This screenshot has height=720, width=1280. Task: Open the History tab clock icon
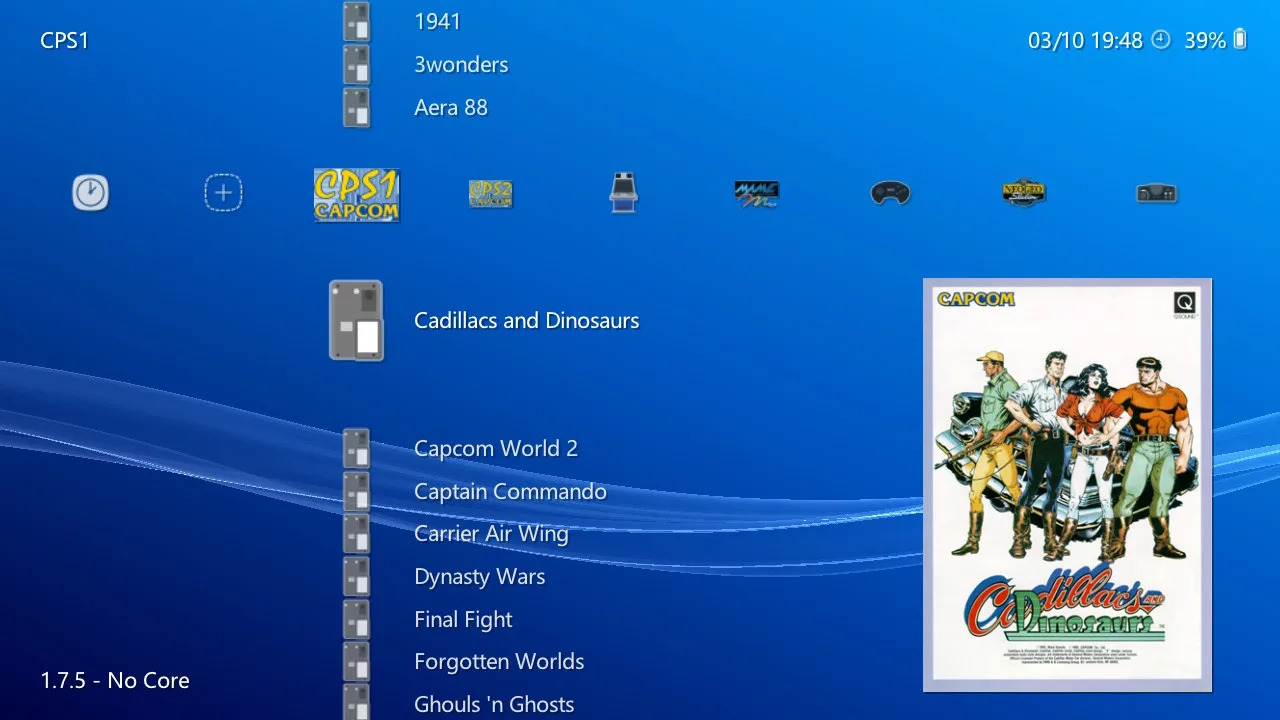pyautogui.click(x=90, y=192)
